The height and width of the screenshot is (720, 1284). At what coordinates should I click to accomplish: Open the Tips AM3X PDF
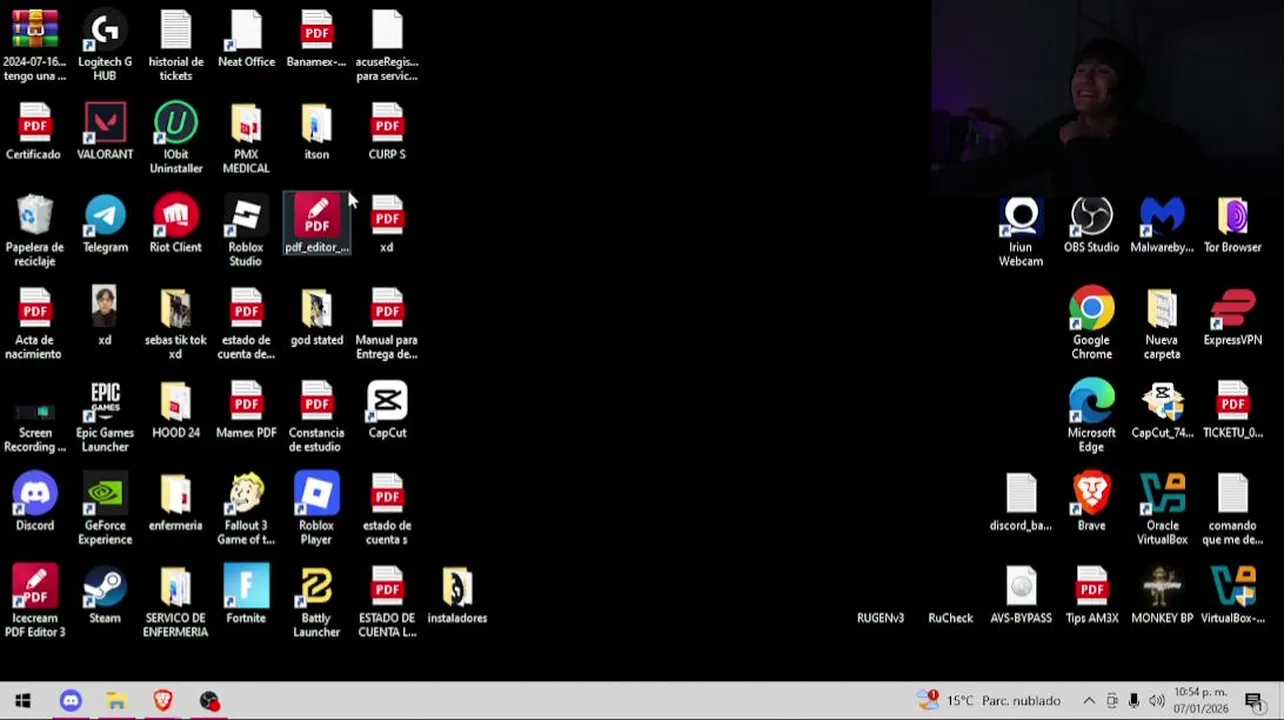[1091, 596]
